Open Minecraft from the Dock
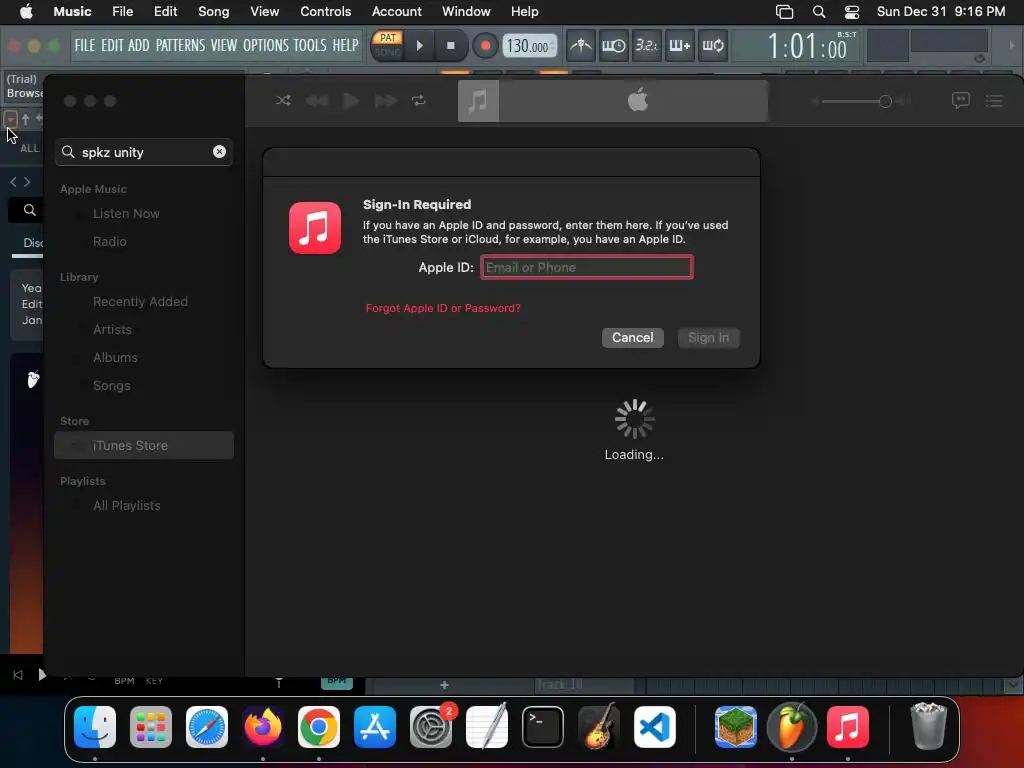This screenshot has width=1024, height=768. point(735,727)
